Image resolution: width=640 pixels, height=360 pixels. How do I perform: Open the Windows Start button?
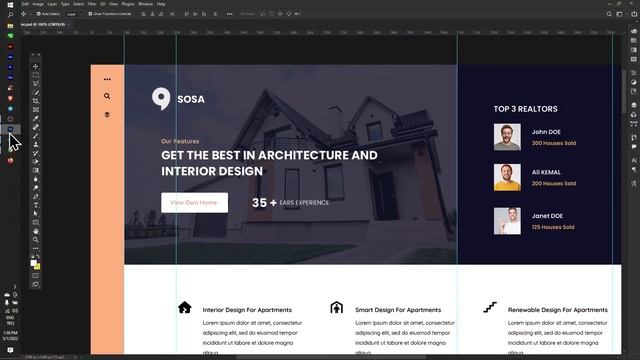coord(10,4)
